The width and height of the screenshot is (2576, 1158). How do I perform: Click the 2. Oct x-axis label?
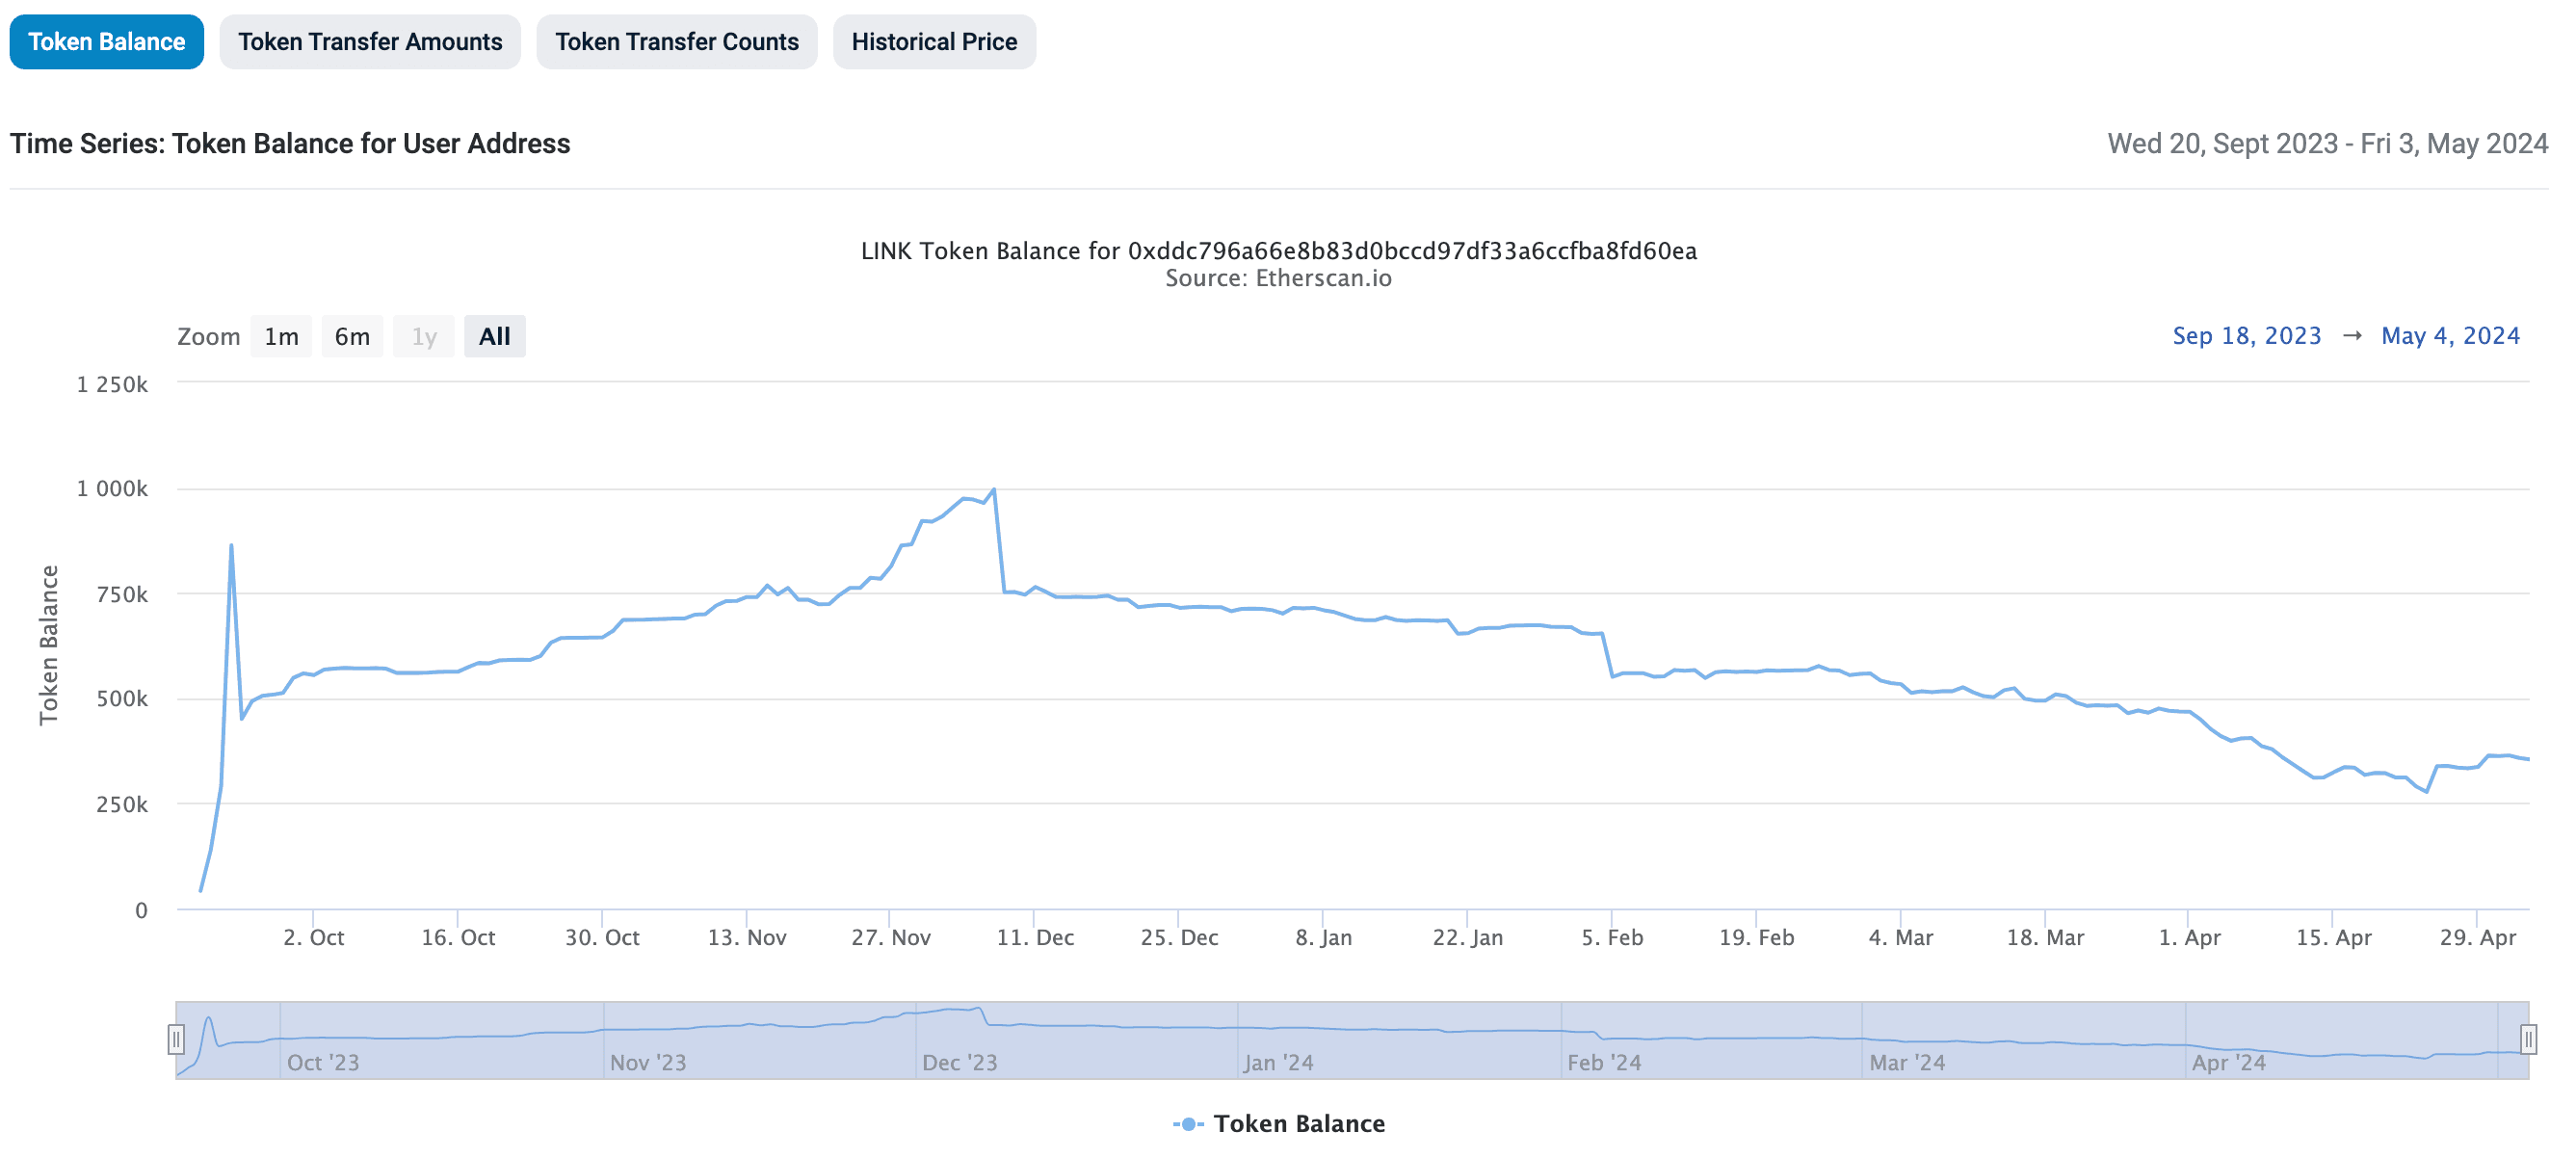[x=313, y=937]
